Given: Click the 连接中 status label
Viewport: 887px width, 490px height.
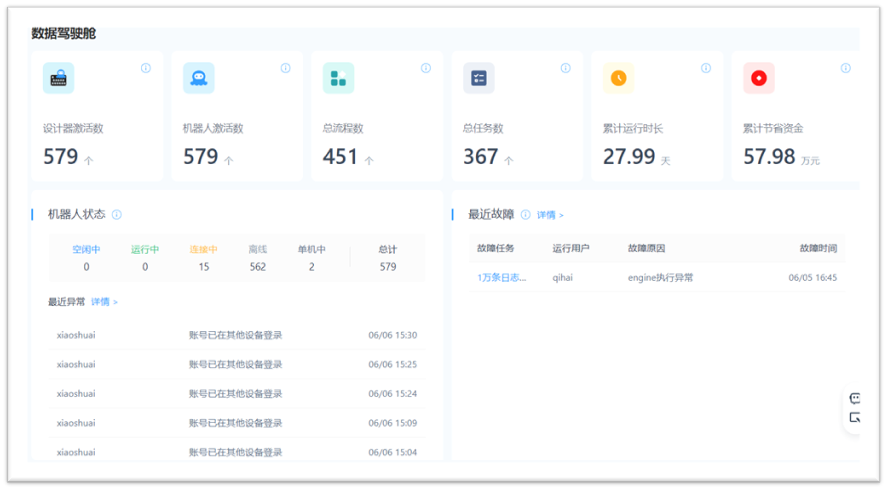Looking at the screenshot, I should [x=204, y=250].
